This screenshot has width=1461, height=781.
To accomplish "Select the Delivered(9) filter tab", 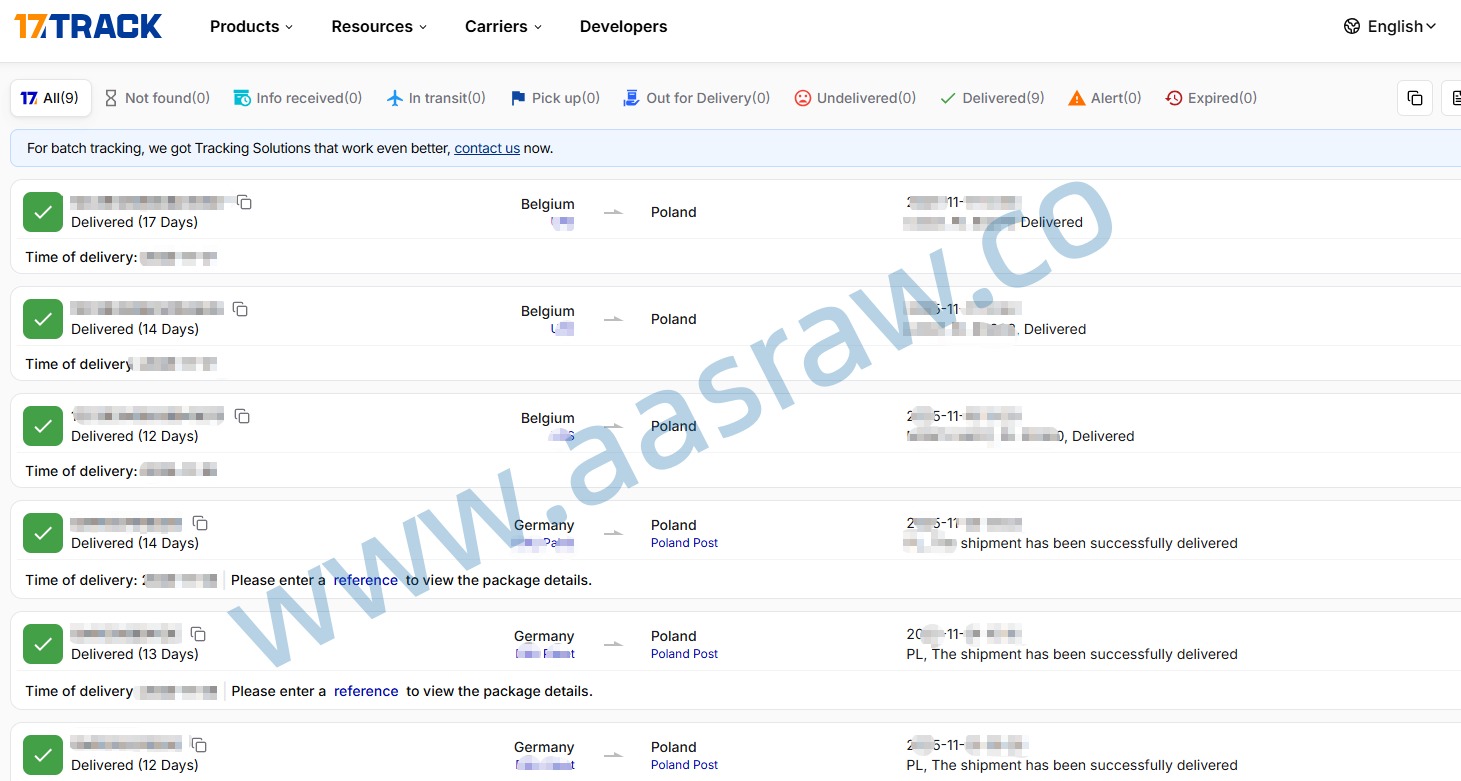I will coord(992,98).
